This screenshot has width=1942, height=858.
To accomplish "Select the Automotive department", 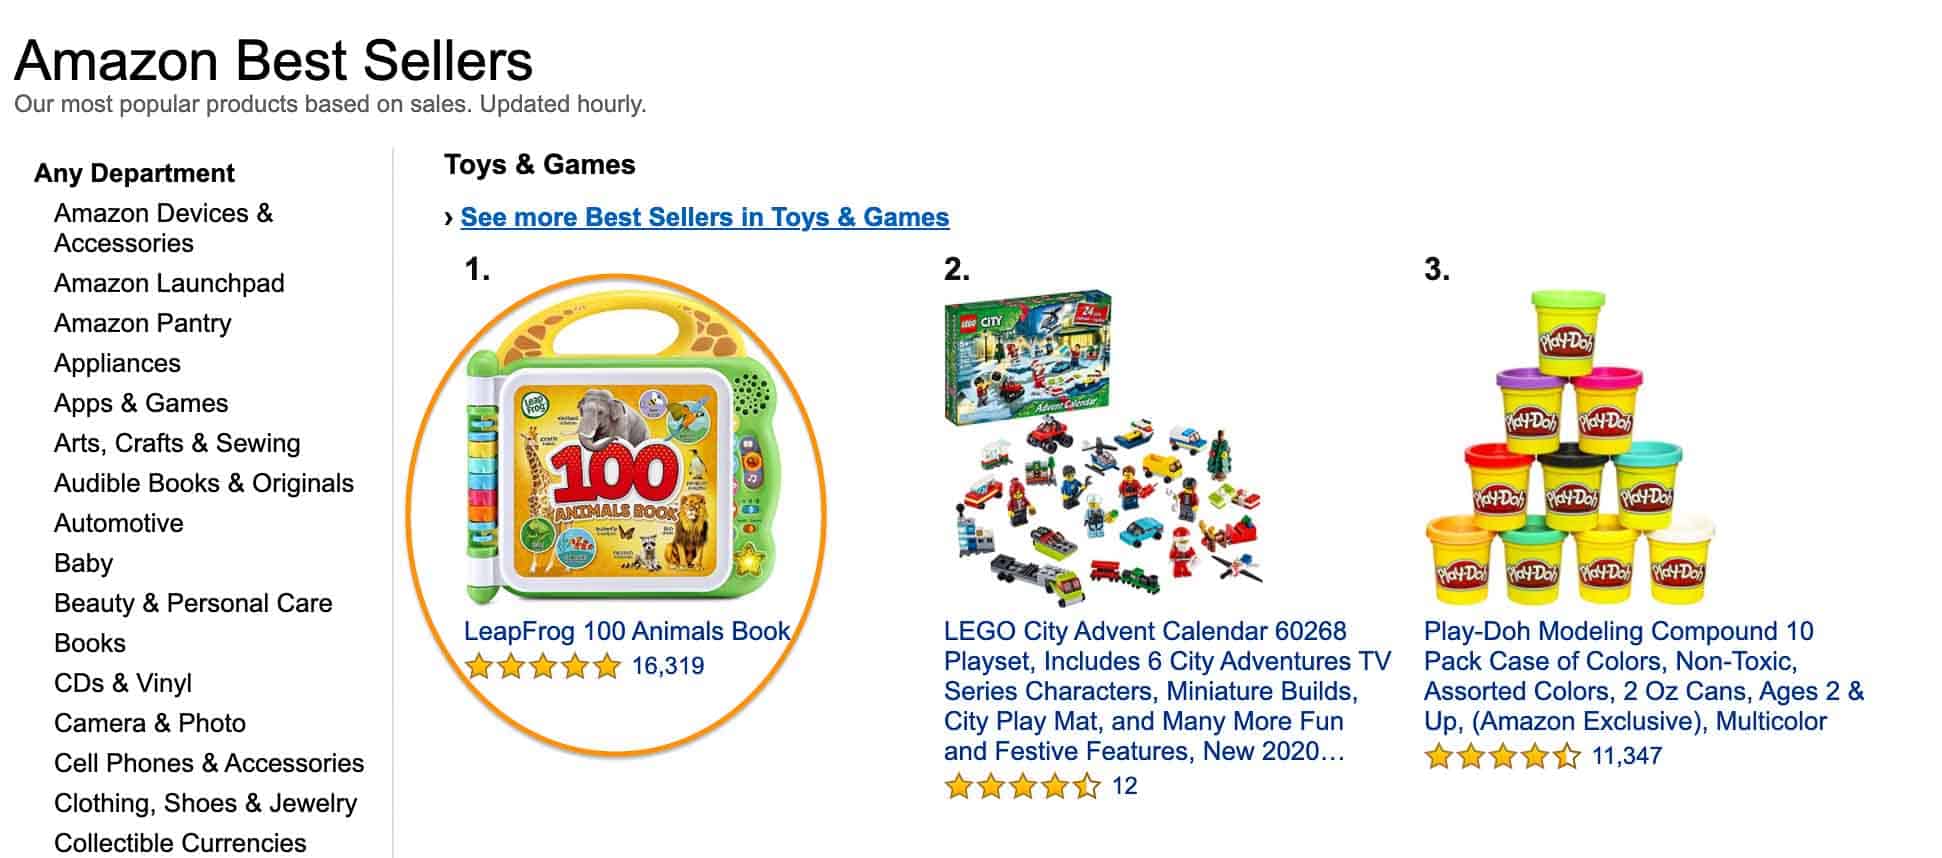I will 119,523.
